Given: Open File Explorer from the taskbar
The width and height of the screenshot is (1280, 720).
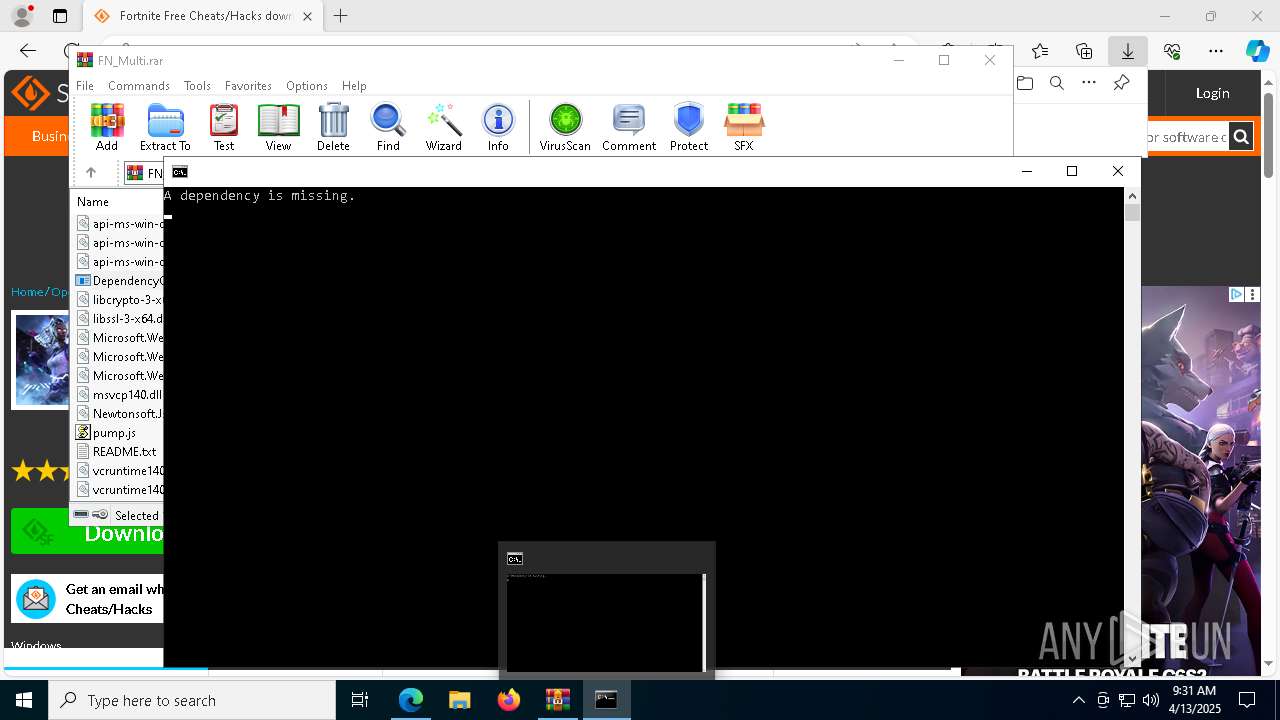Looking at the screenshot, I should point(460,700).
